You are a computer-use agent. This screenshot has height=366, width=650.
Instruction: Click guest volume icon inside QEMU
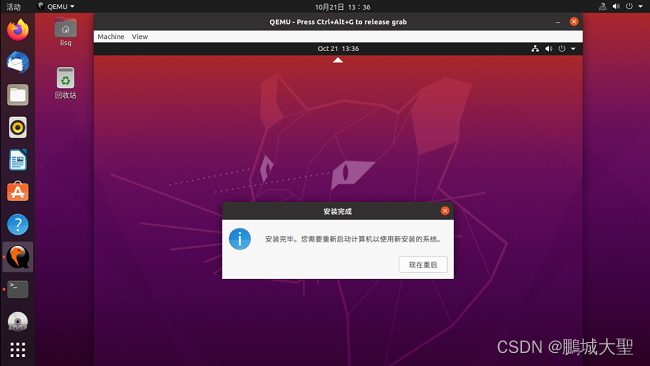pyautogui.click(x=548, y=48)
